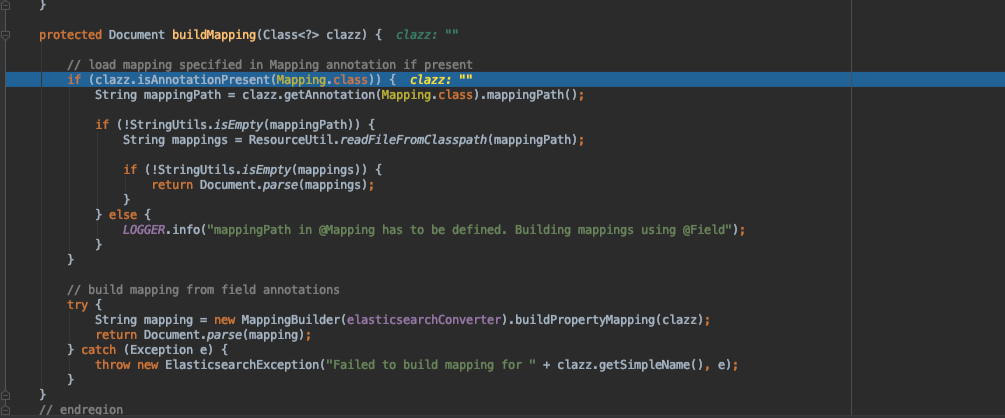Viewport: 1005px width, 418px height.
Task: Click the else keyword
Action: pos(122,214)
